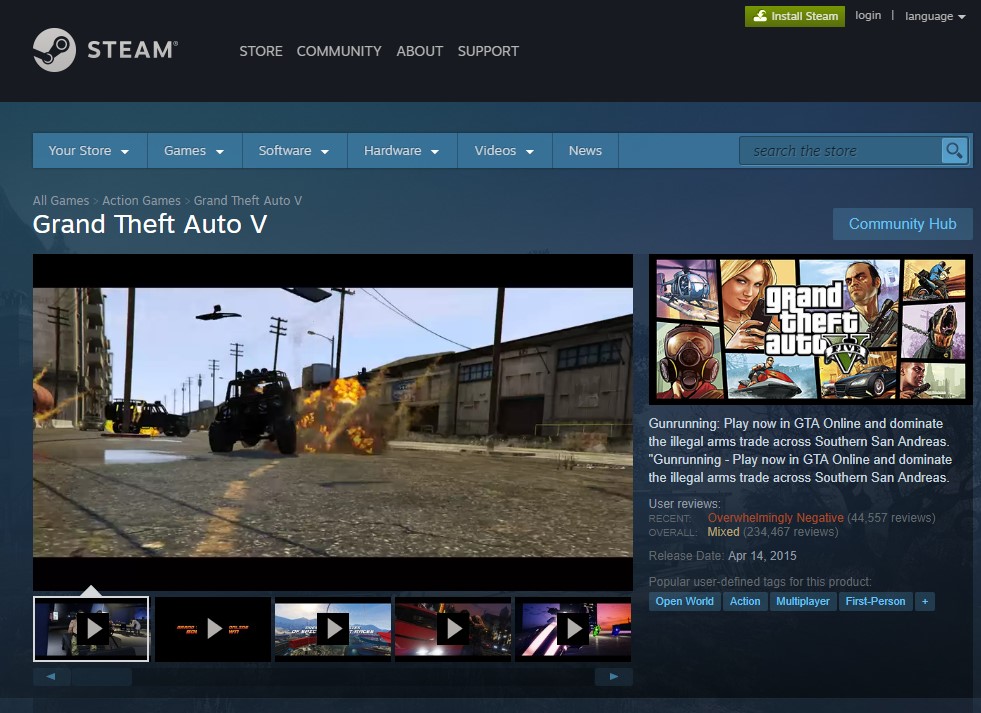Select the Multiplayer tag
981x713 pixels.
803,601
